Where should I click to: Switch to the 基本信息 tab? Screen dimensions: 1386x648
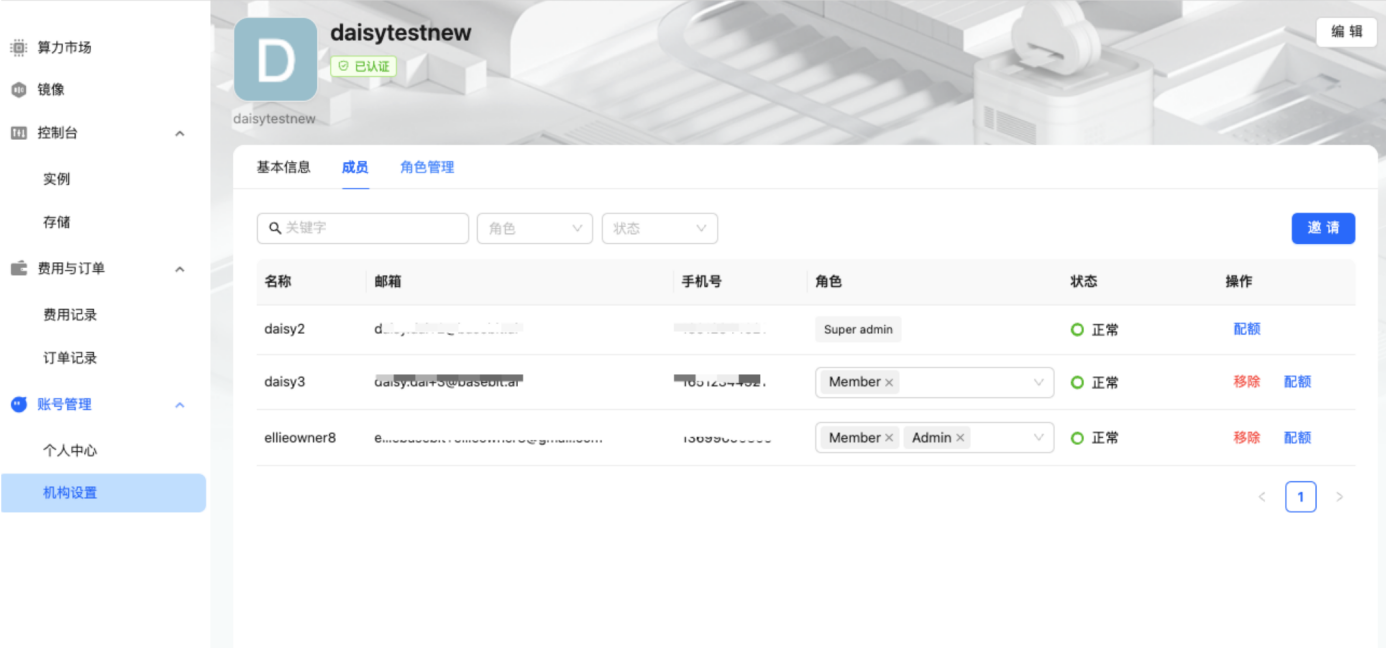click(283, 167)
